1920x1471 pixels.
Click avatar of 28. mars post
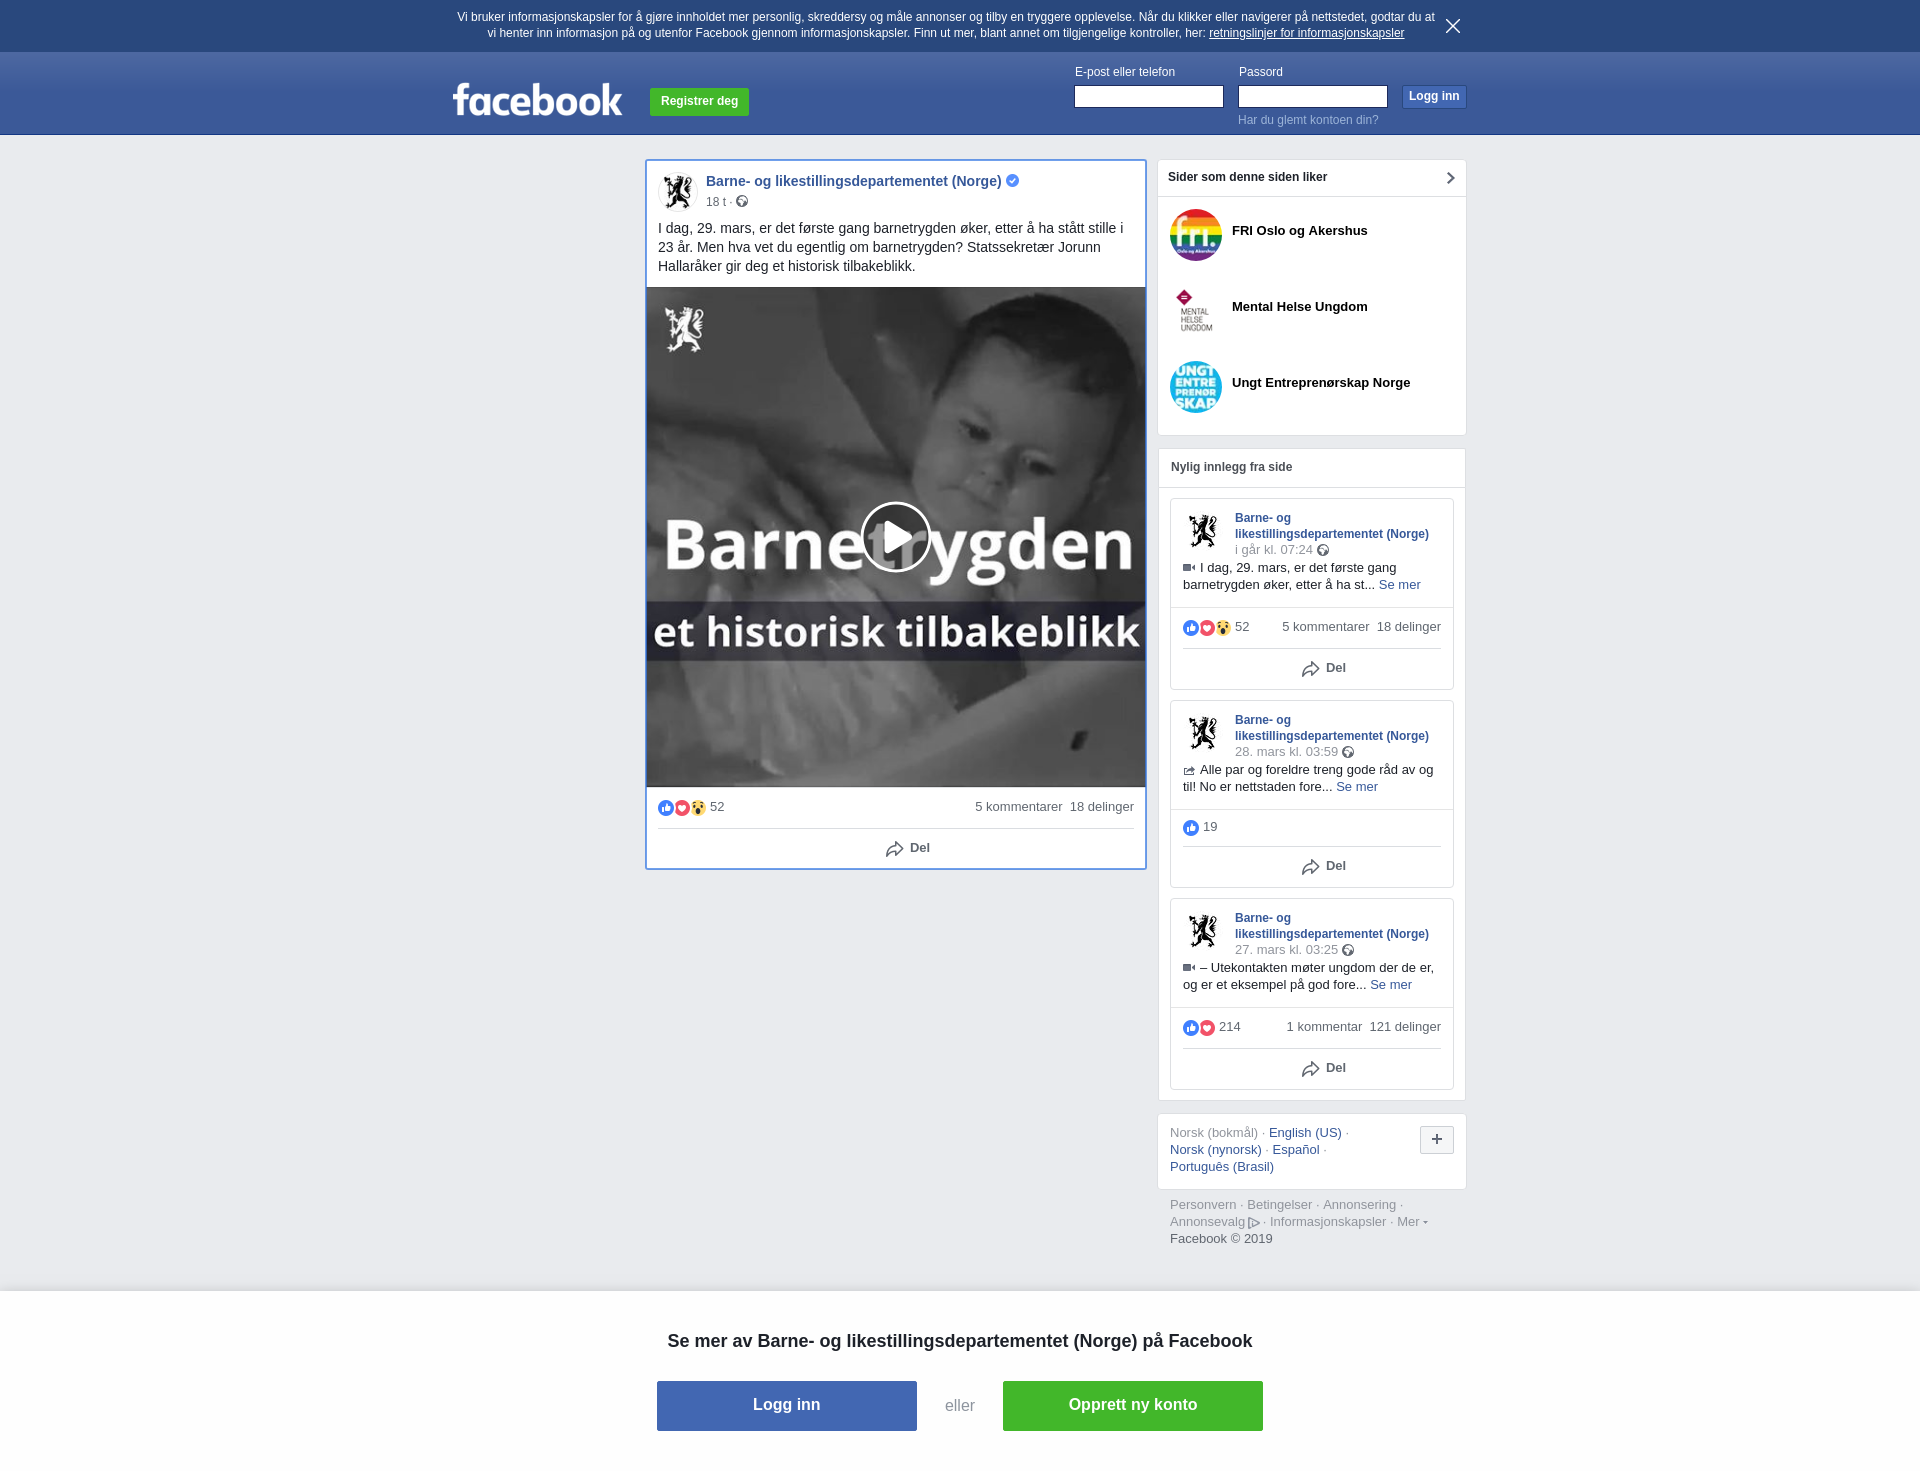coord(1203,733)
